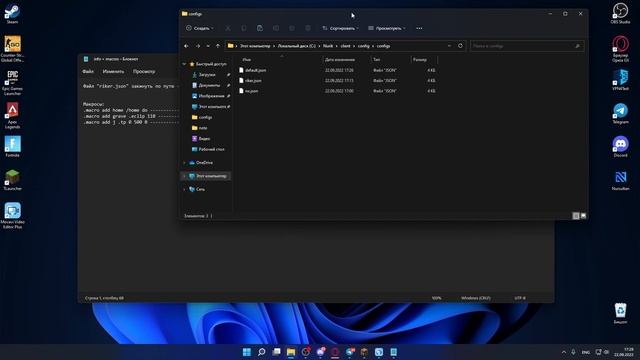The image size is (640, 360).
Task: Click the Copy icon in Explorer toolbar
Action: point(244,28)
